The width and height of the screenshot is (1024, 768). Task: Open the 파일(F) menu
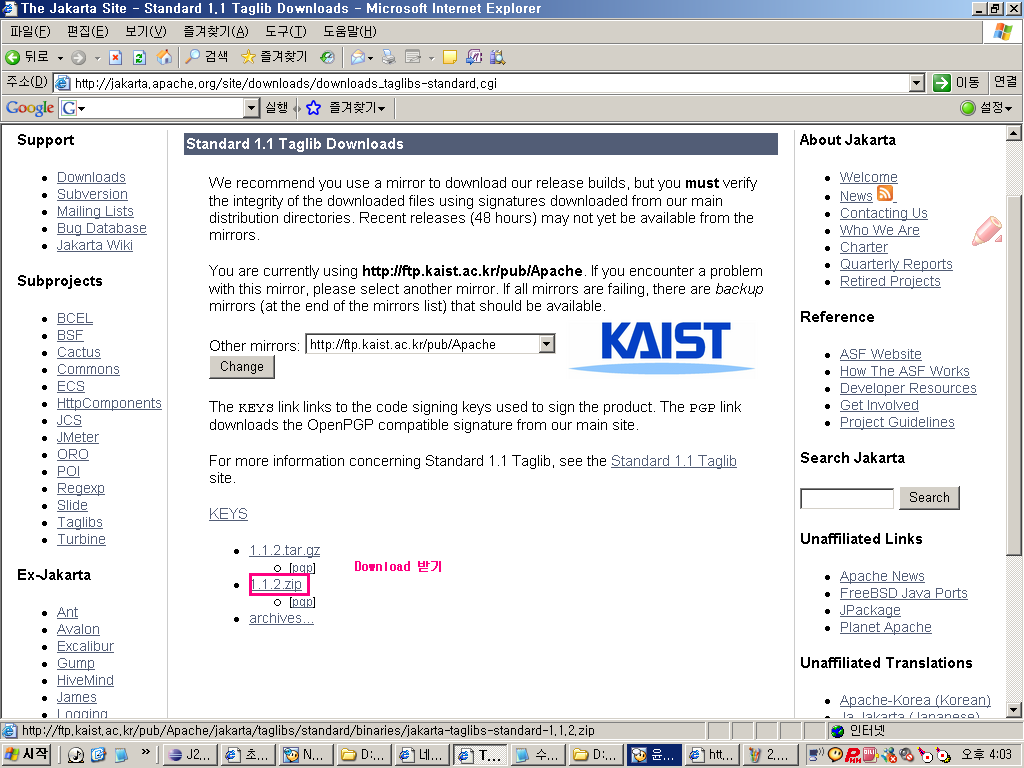pyautogui.click(x=30, y=32)
